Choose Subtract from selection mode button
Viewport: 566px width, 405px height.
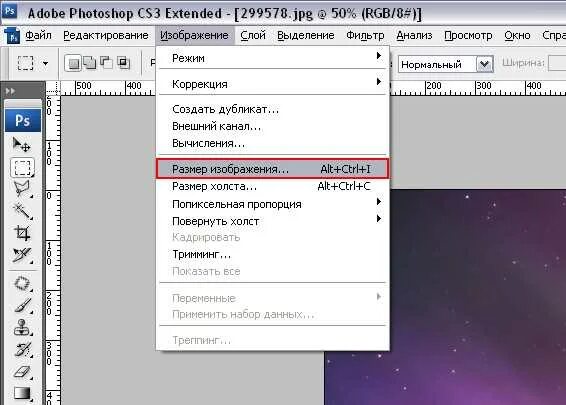click(x=106, y=63)
